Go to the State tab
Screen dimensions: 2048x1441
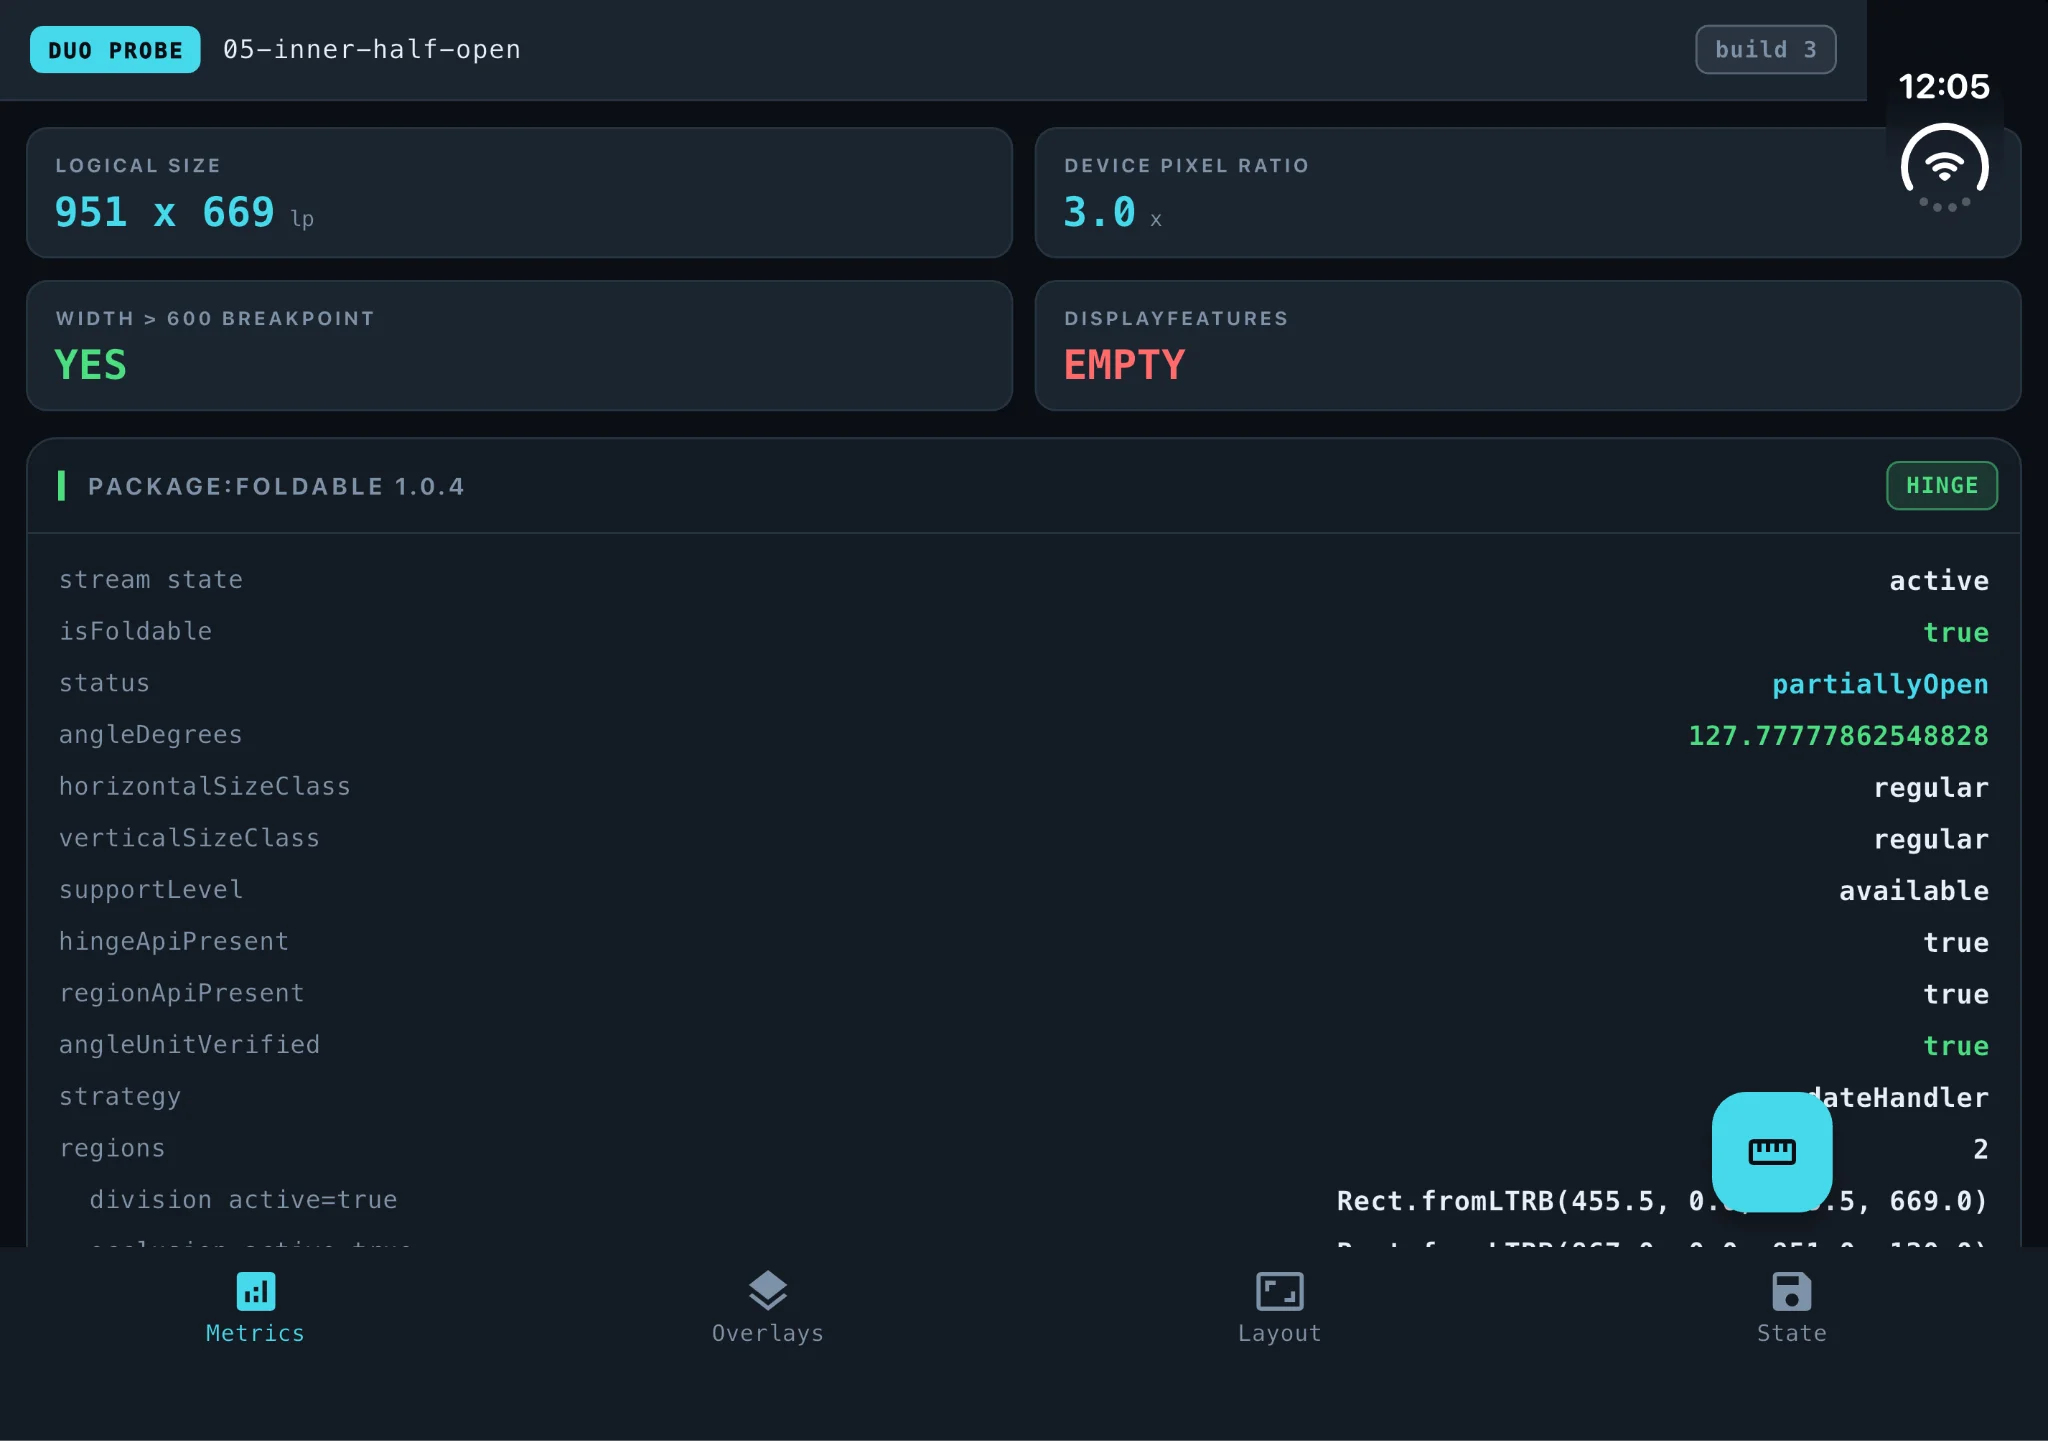(x=1791, y=1307)
